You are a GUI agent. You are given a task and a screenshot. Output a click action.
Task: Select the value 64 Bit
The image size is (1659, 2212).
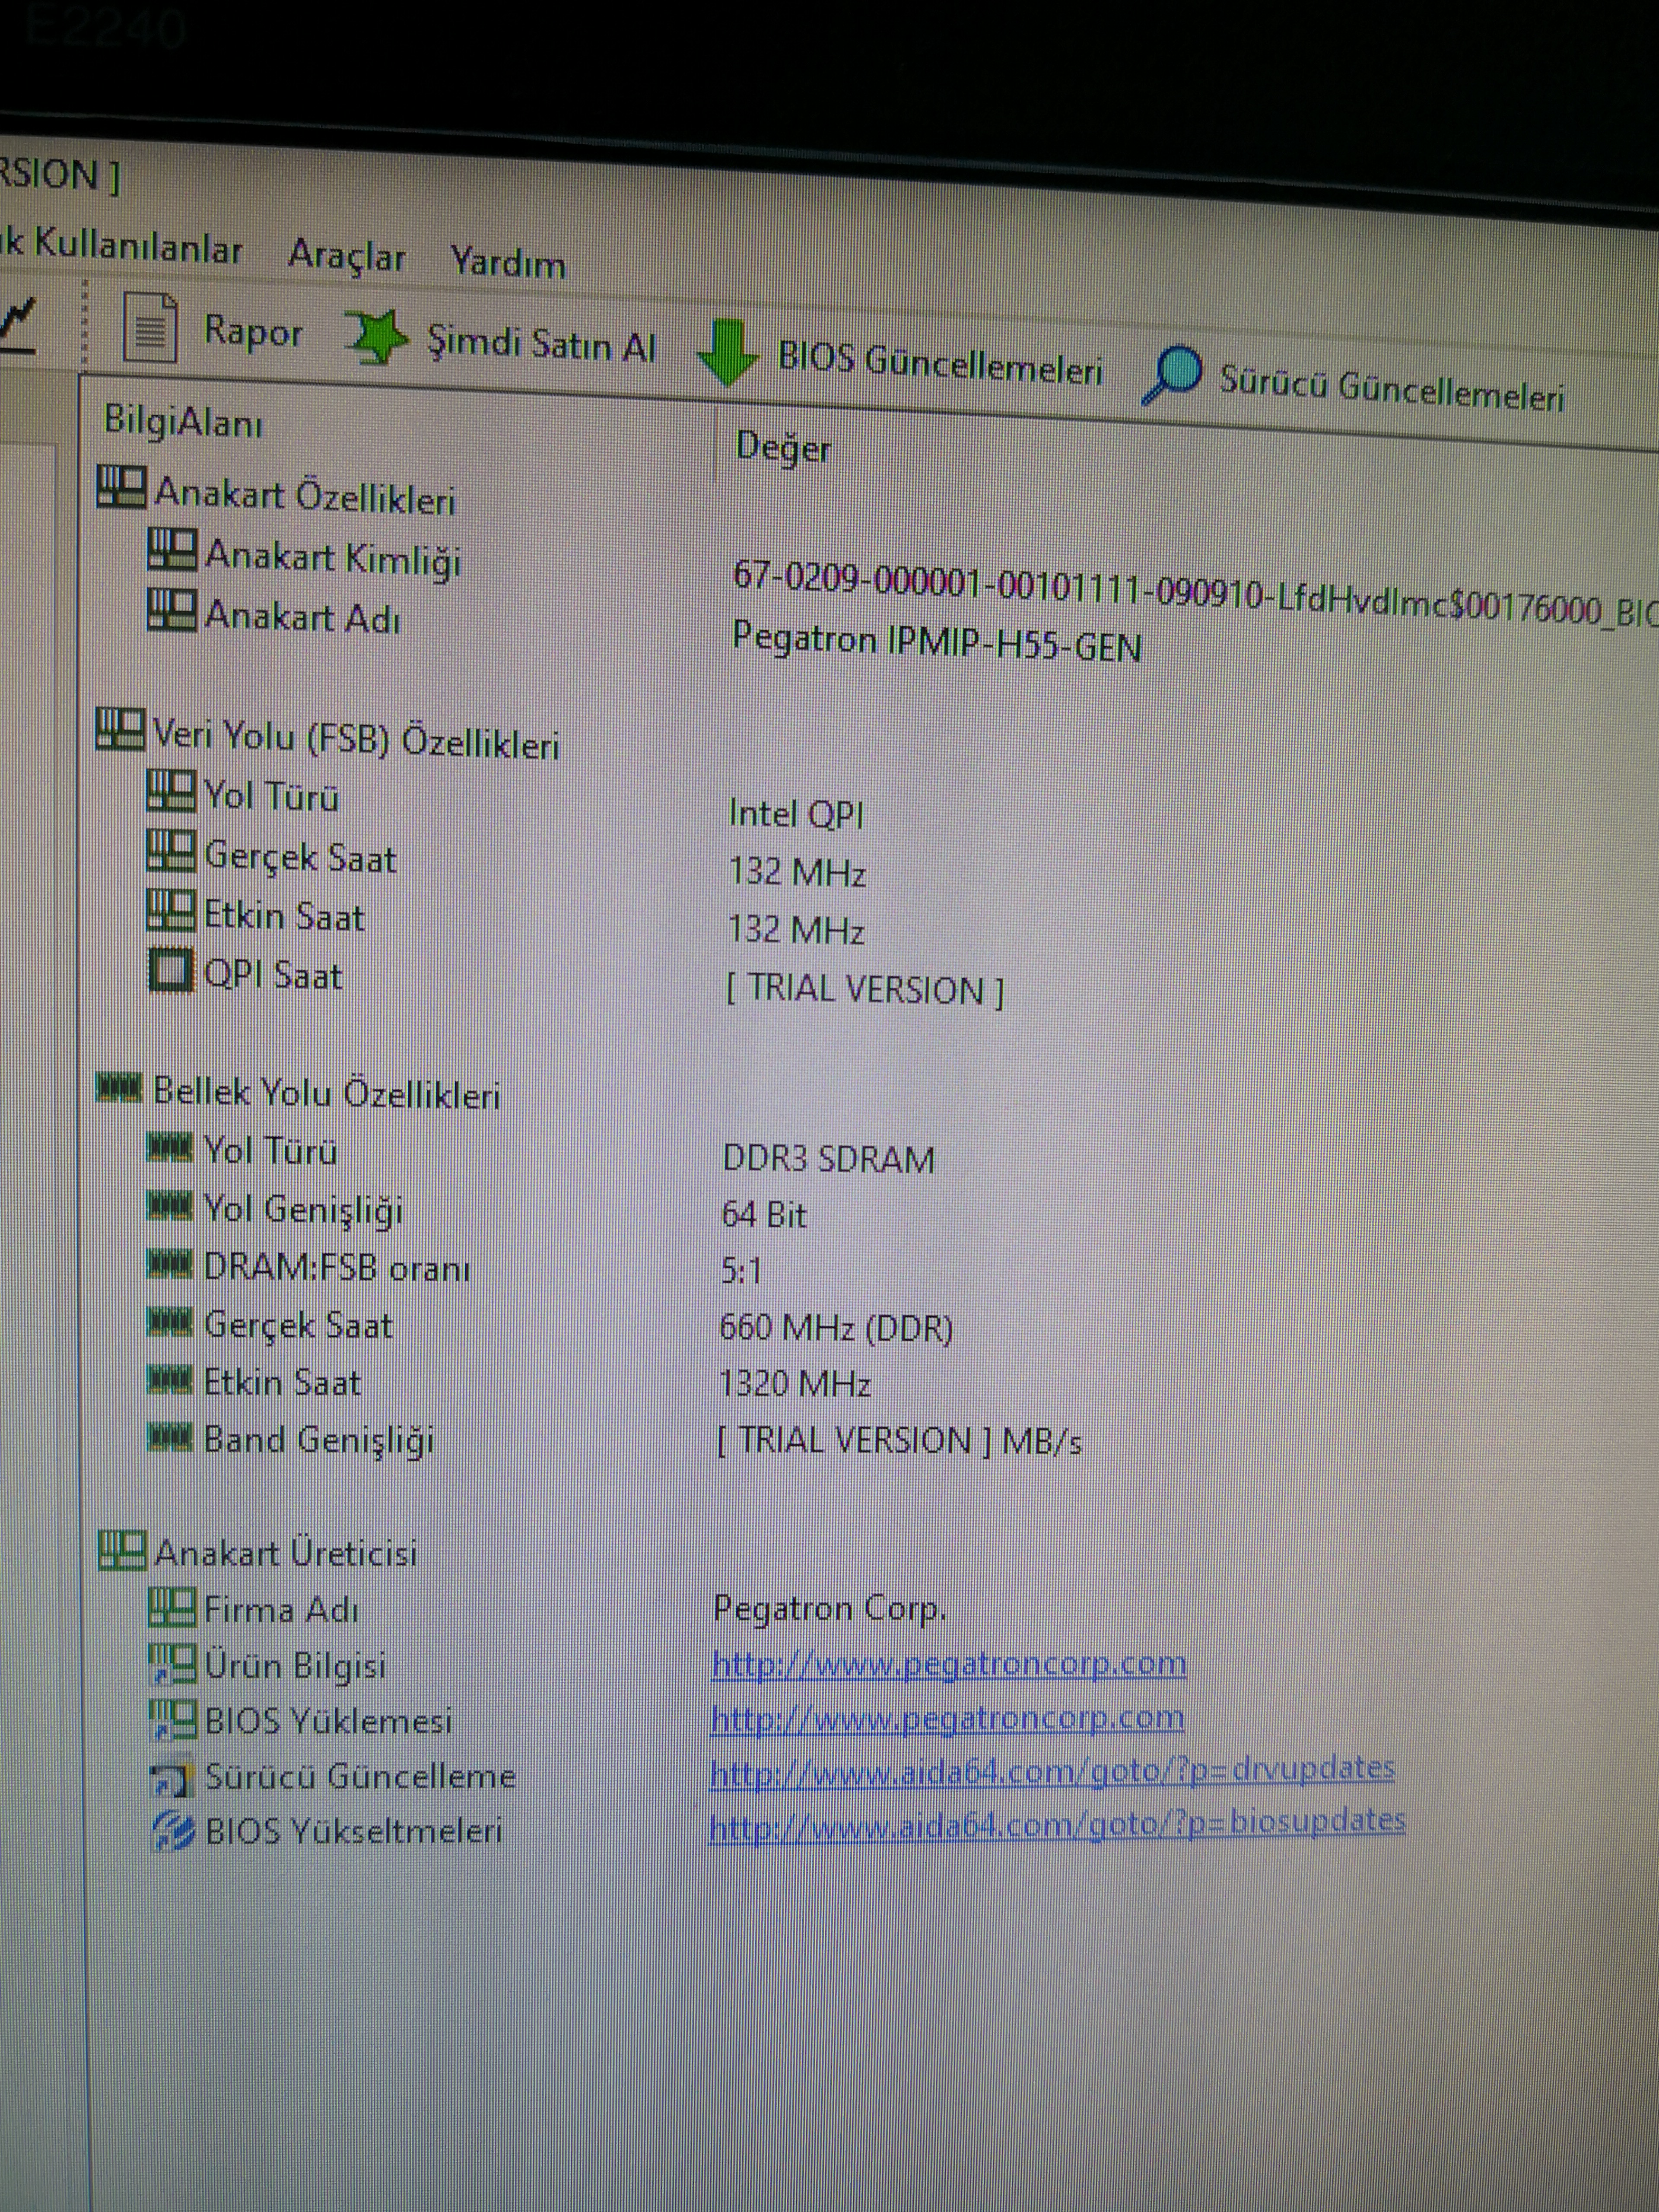(x=764, y=1215)
